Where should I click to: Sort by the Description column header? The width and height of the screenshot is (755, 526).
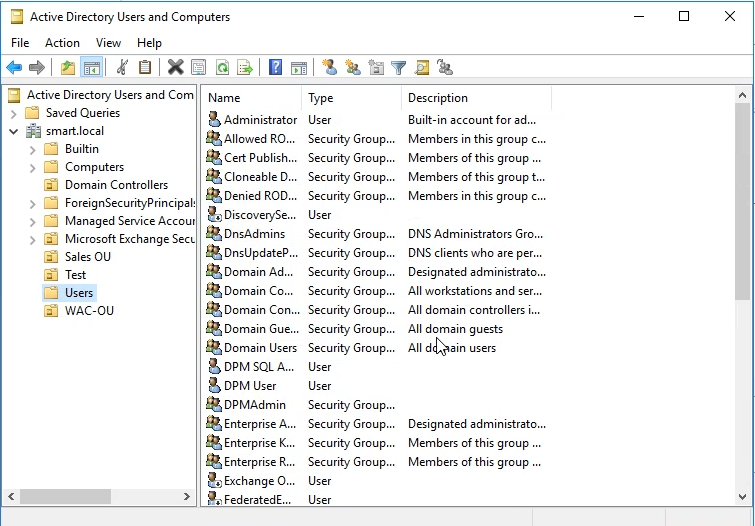click(x=476, y=98)
